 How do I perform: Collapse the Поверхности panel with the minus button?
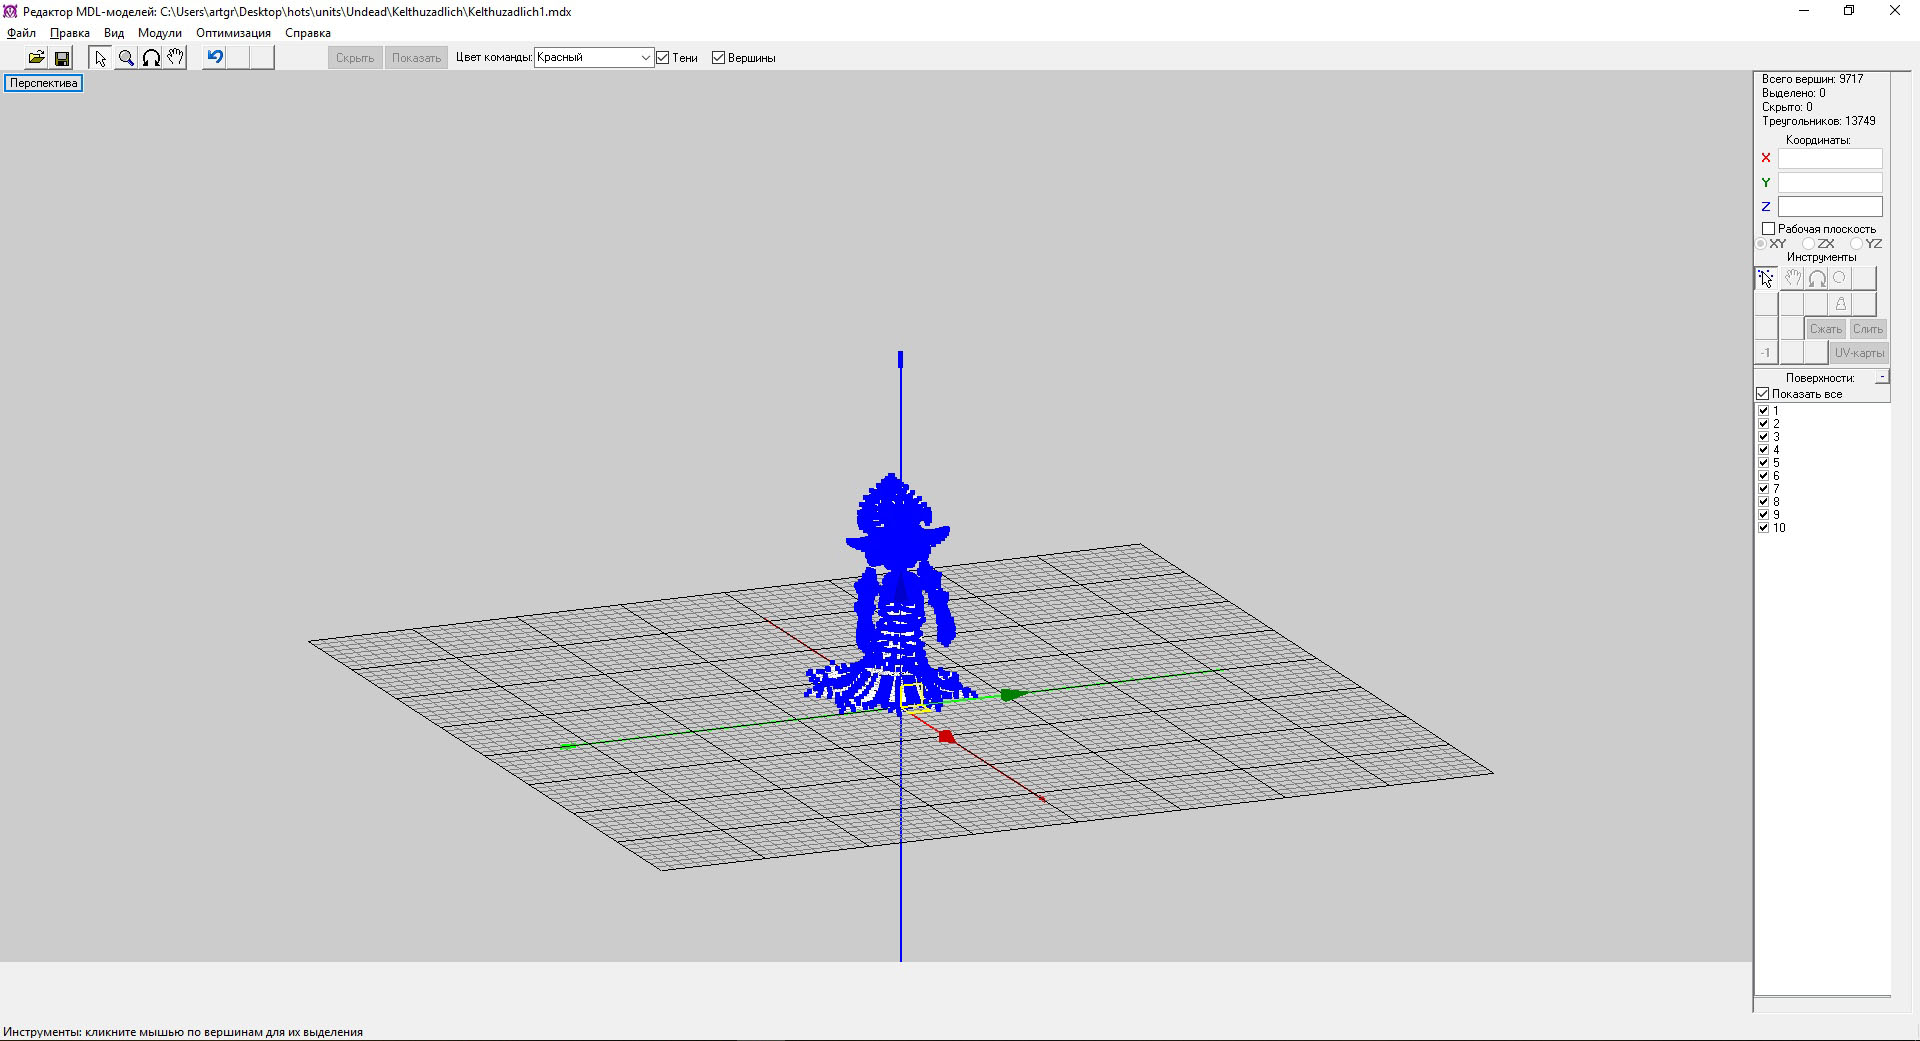coord(1882,377)
